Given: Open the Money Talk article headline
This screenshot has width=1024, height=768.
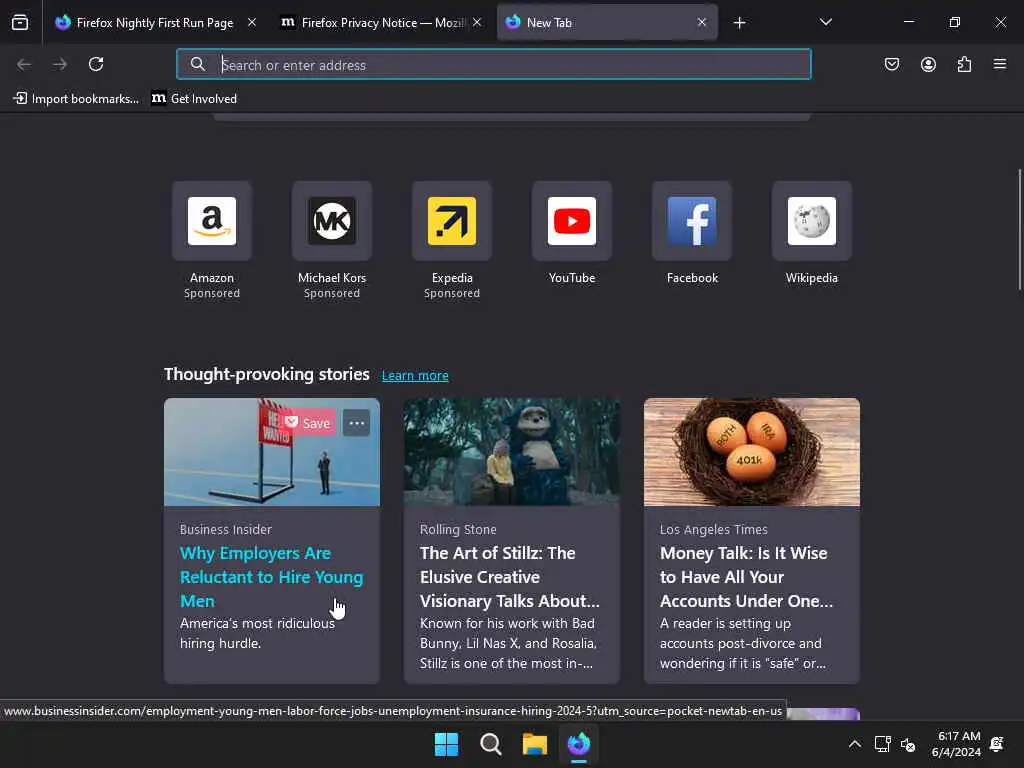Looking at the screenshot, I should pos(746,577).
